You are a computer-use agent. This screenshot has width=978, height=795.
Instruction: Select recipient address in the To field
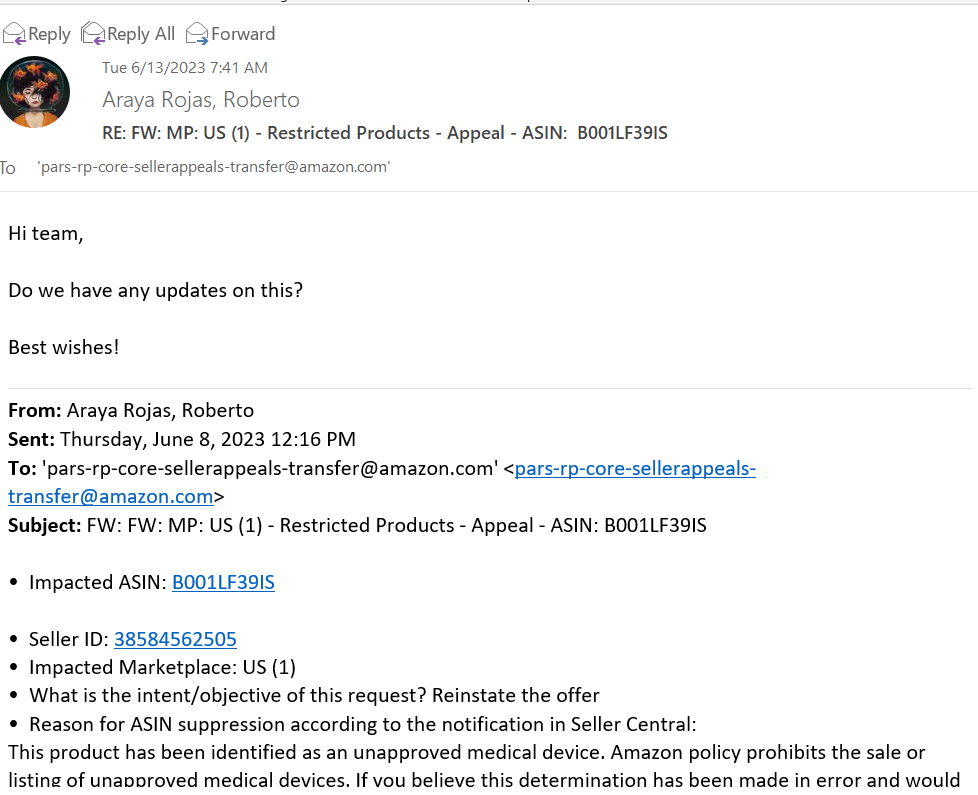[214, 167]
